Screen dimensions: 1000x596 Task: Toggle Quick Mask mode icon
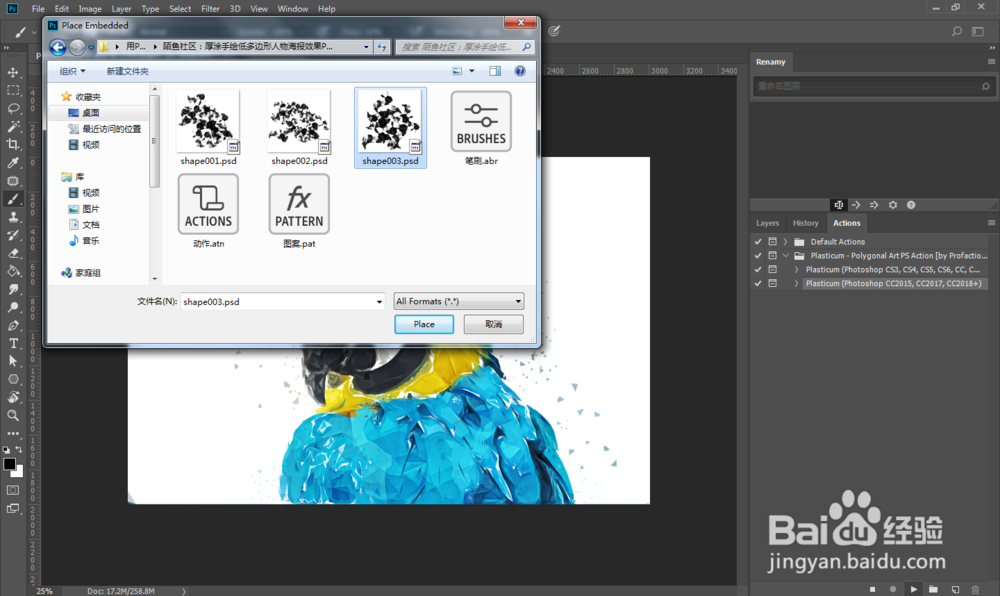click(13, 490)
